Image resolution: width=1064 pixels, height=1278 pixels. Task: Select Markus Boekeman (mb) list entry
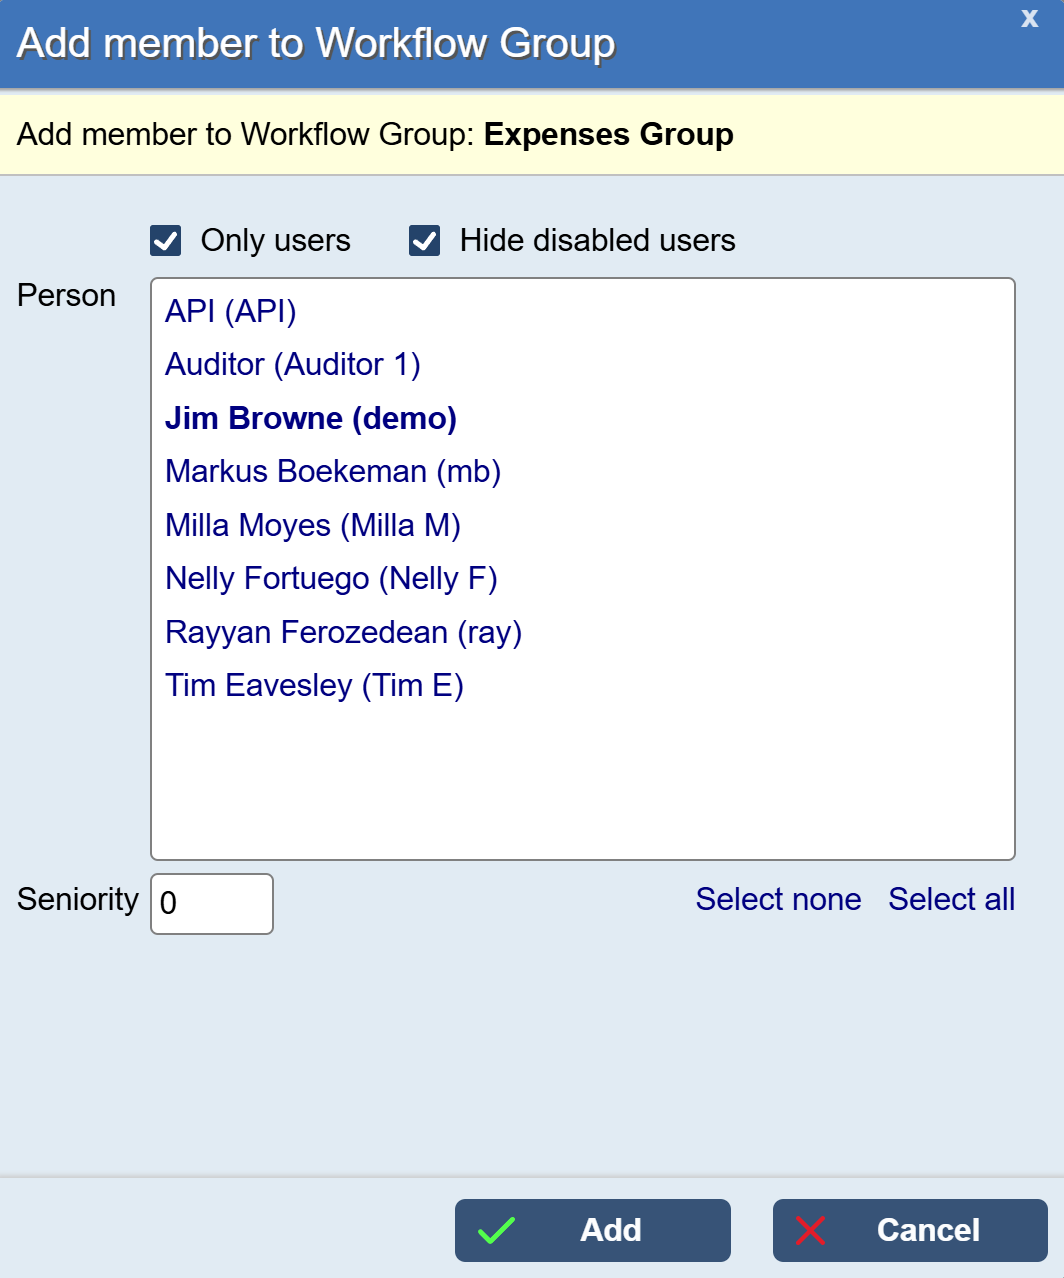333,472
